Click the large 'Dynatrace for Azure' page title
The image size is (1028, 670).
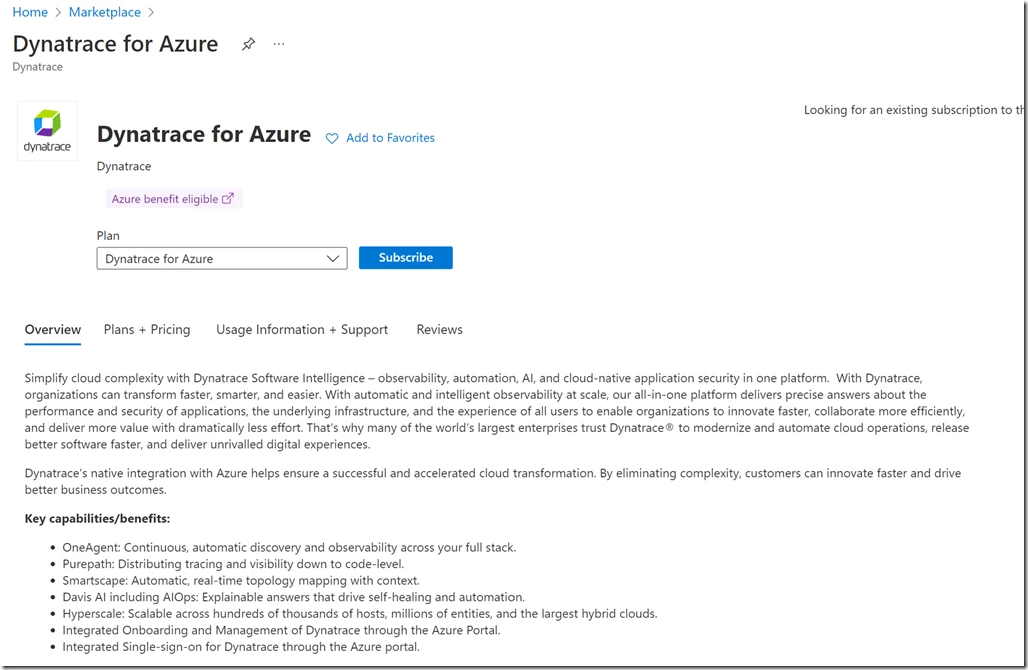pyautogui.click(x=115, y=44)
